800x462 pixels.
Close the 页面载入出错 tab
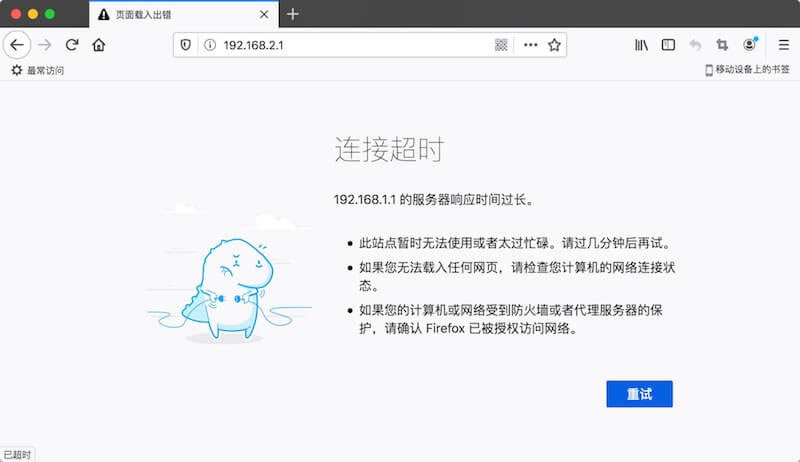tap(263, 14)
